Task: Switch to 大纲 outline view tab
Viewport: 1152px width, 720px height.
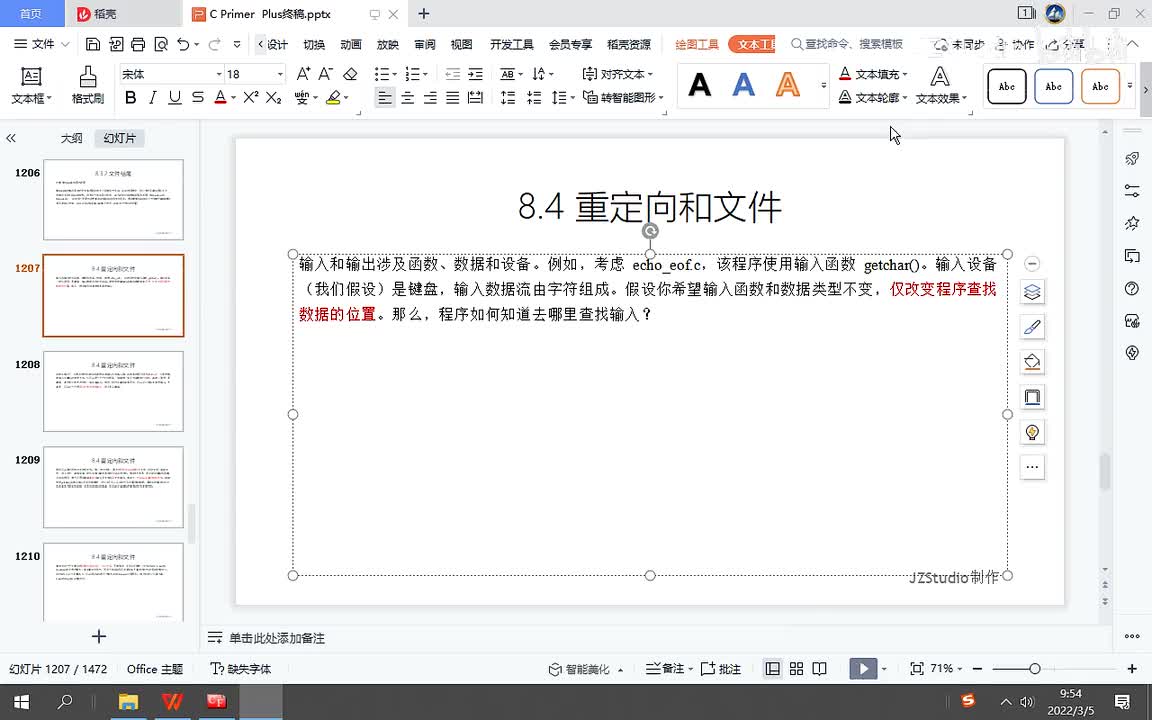Action: [x=71, y=138]
